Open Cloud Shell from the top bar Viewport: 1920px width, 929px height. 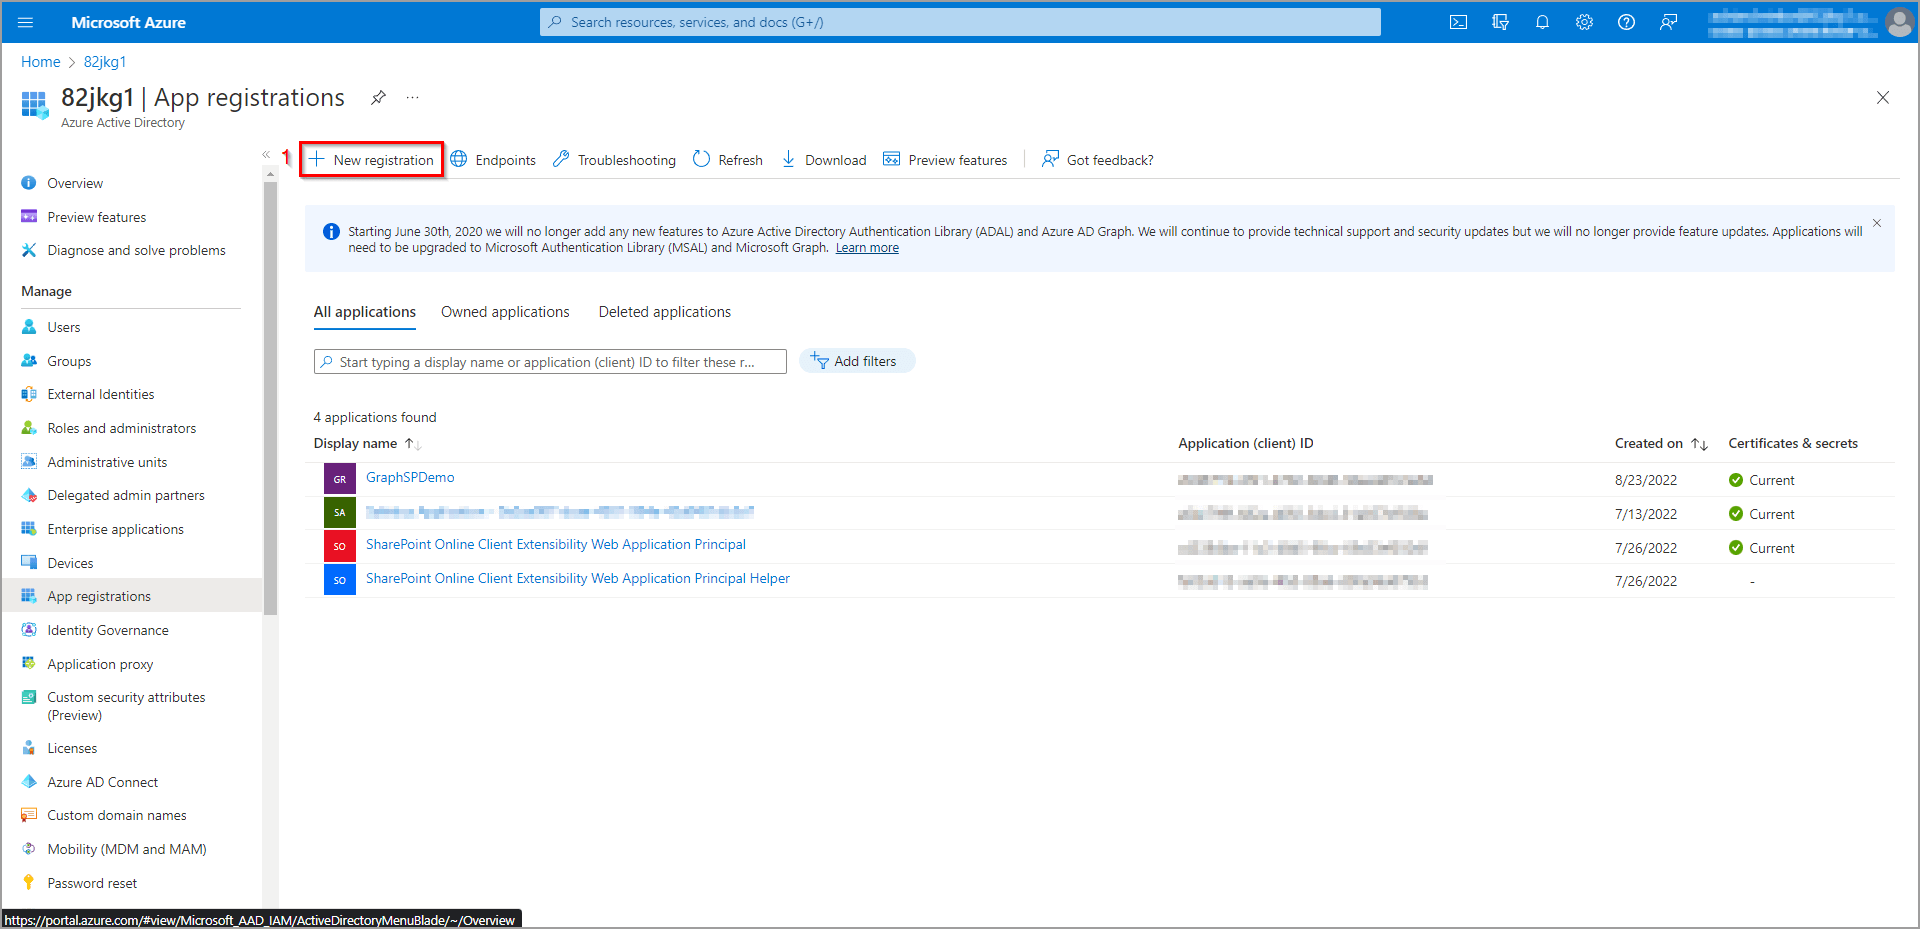1458,22
